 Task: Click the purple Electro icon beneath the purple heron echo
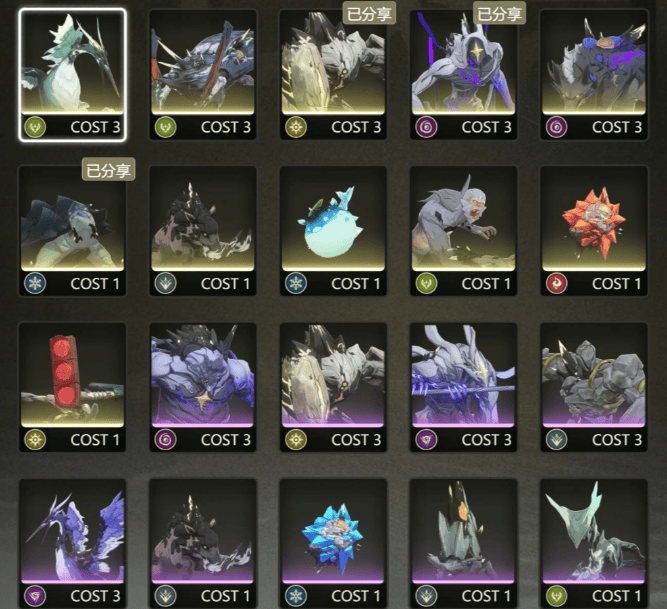[x=35, y=596]
